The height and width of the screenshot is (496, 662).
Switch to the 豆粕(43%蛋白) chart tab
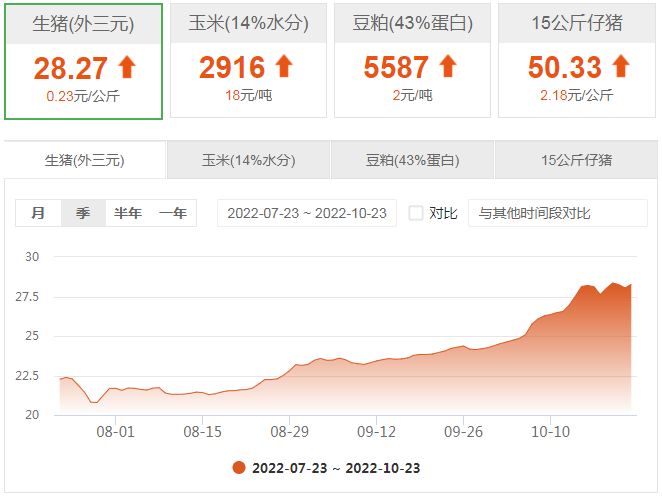point(412,160)
